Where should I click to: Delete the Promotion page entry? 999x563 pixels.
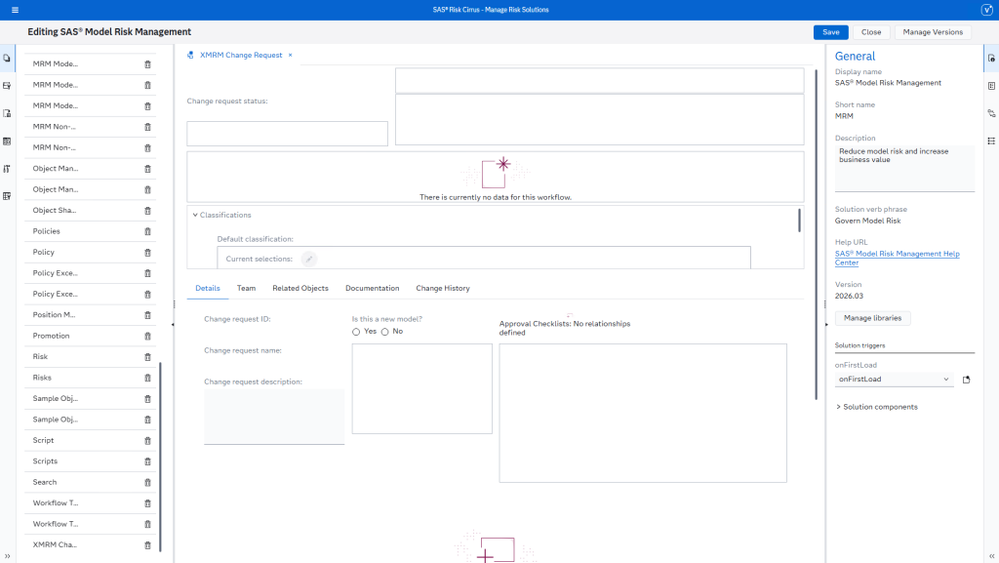(x=147, y=336)
